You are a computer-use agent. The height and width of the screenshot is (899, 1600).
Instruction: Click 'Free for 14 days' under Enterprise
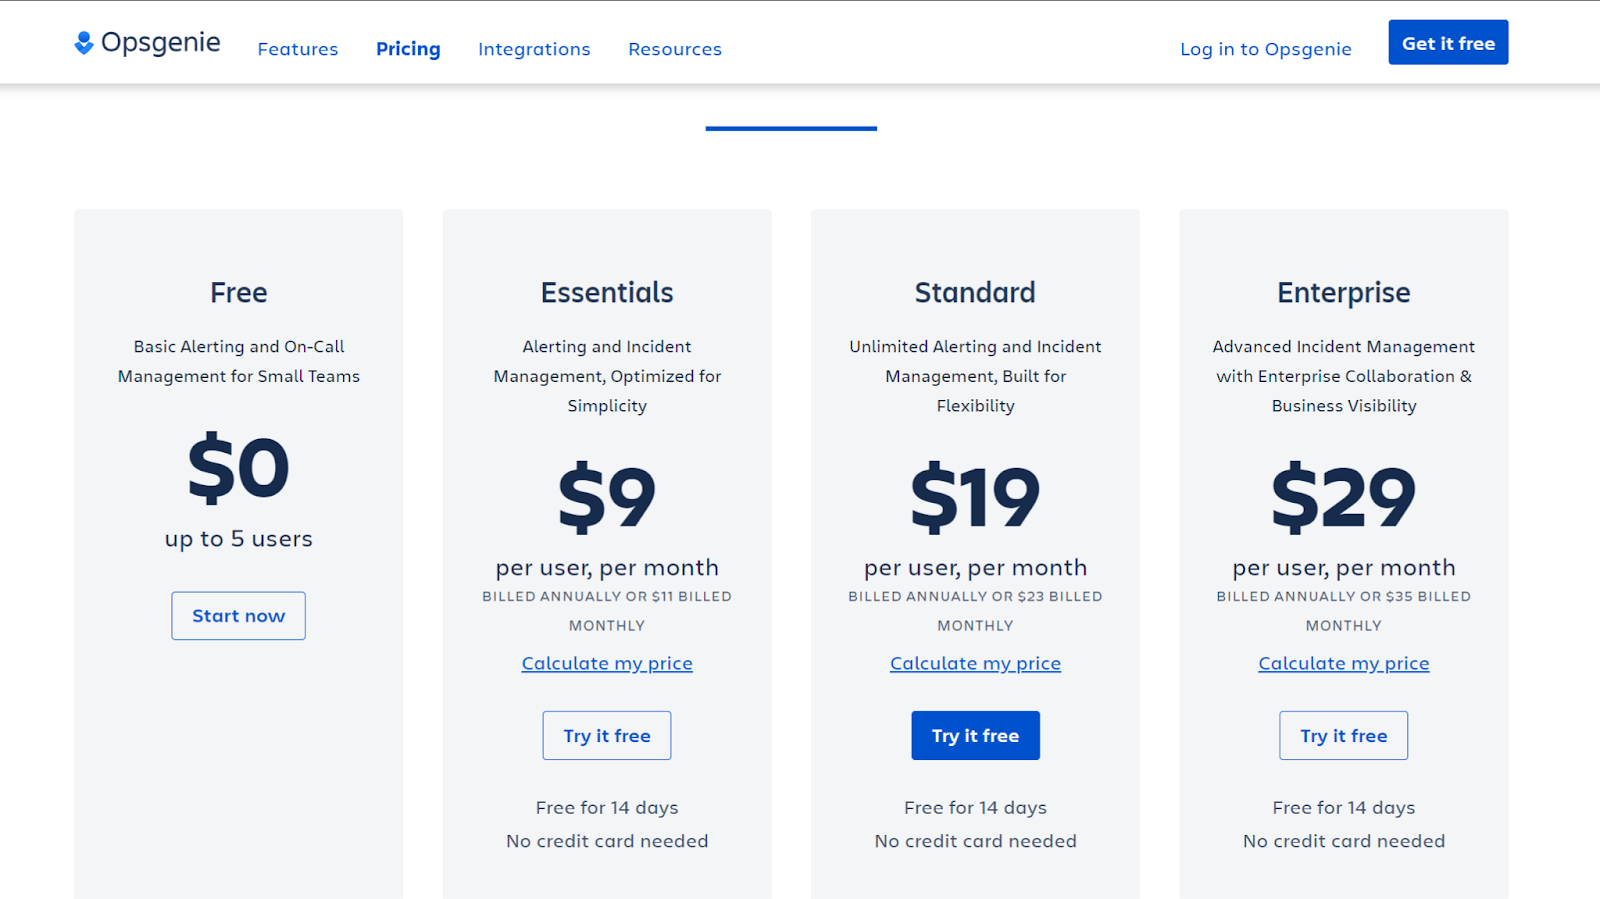pos(1344,807)
